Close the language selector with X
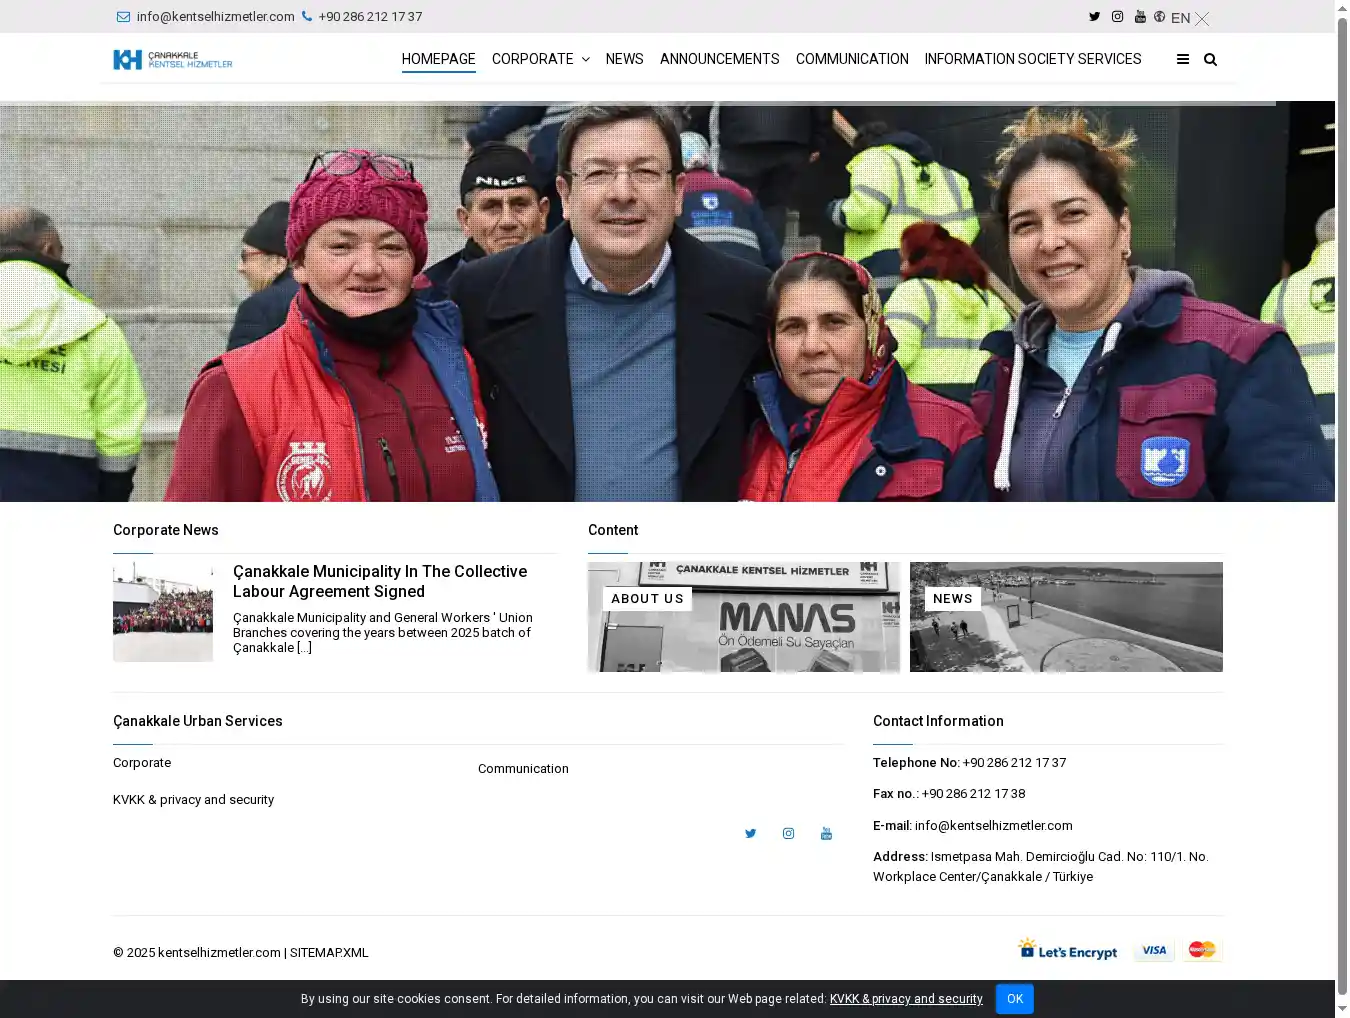 click(1202, 19)
